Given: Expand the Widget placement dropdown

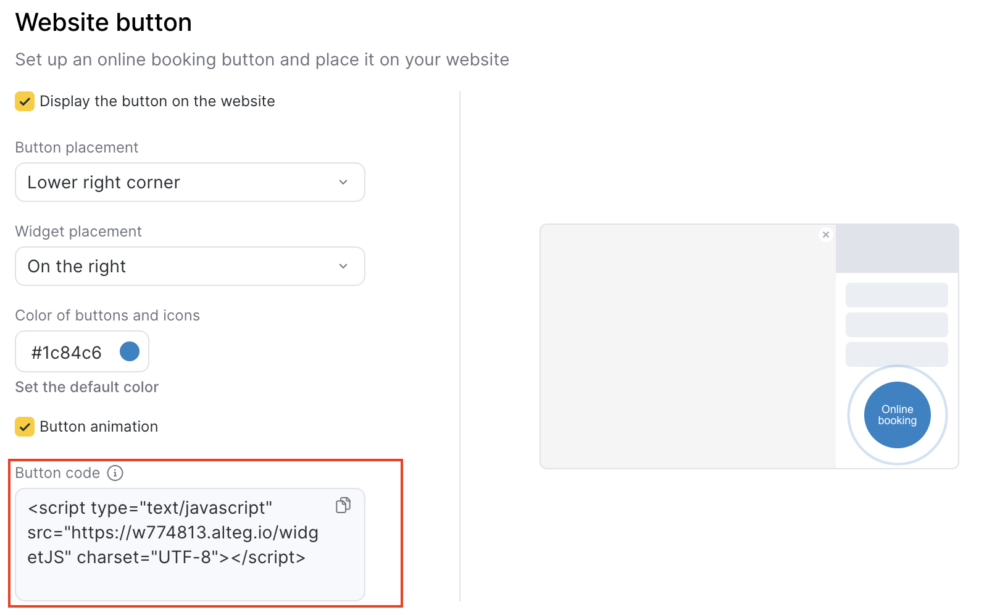Looking at the screenshot, I should (190, 266).
